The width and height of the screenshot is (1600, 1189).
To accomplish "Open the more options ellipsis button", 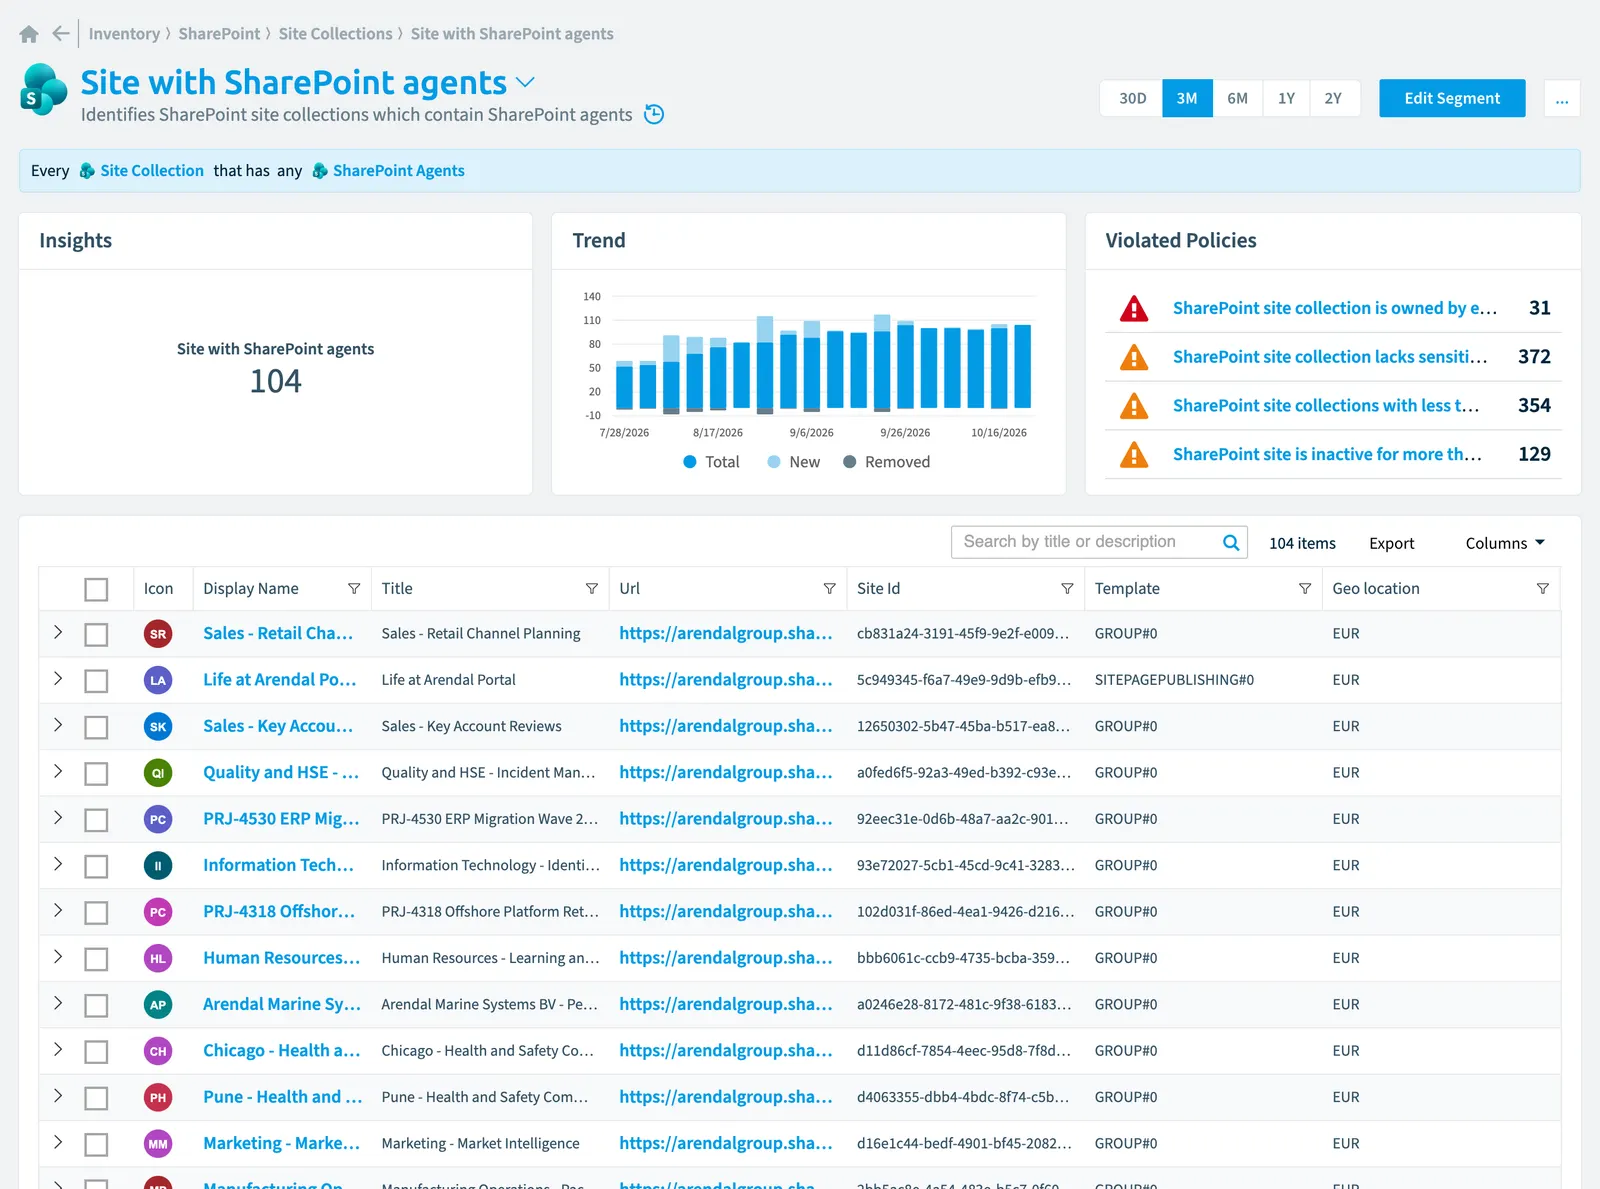I will 1562,98.
